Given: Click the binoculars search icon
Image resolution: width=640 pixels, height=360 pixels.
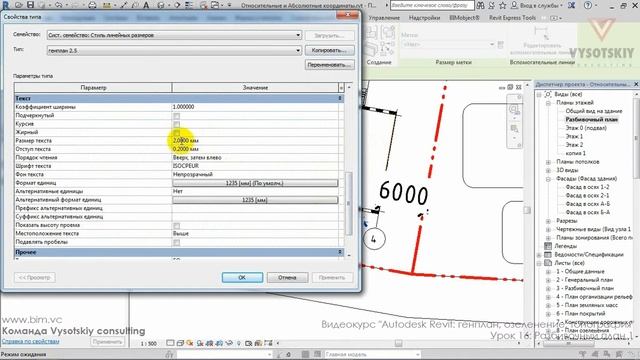Looking at the screenshot, I should tap(480, 5).
